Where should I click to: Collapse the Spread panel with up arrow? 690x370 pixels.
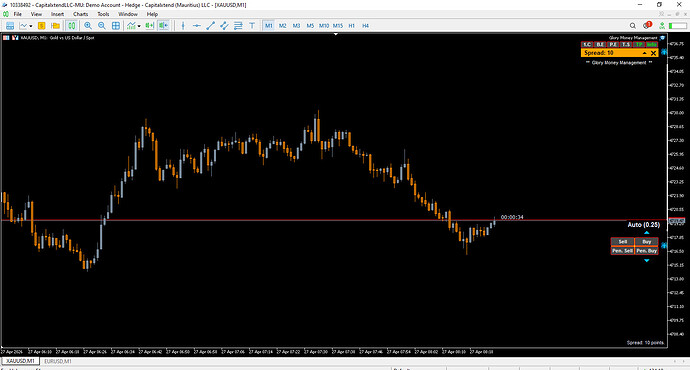coord(645,53)
